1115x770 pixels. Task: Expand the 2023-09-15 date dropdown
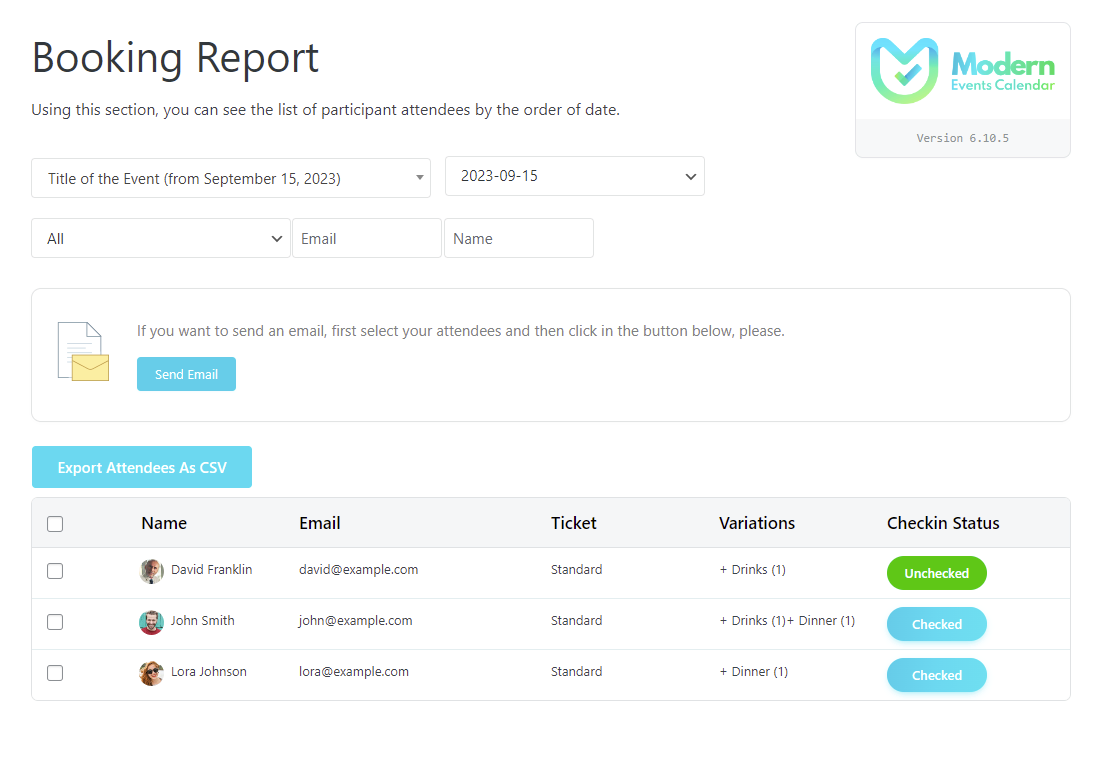pyautogui.click(x=574, y=176)
